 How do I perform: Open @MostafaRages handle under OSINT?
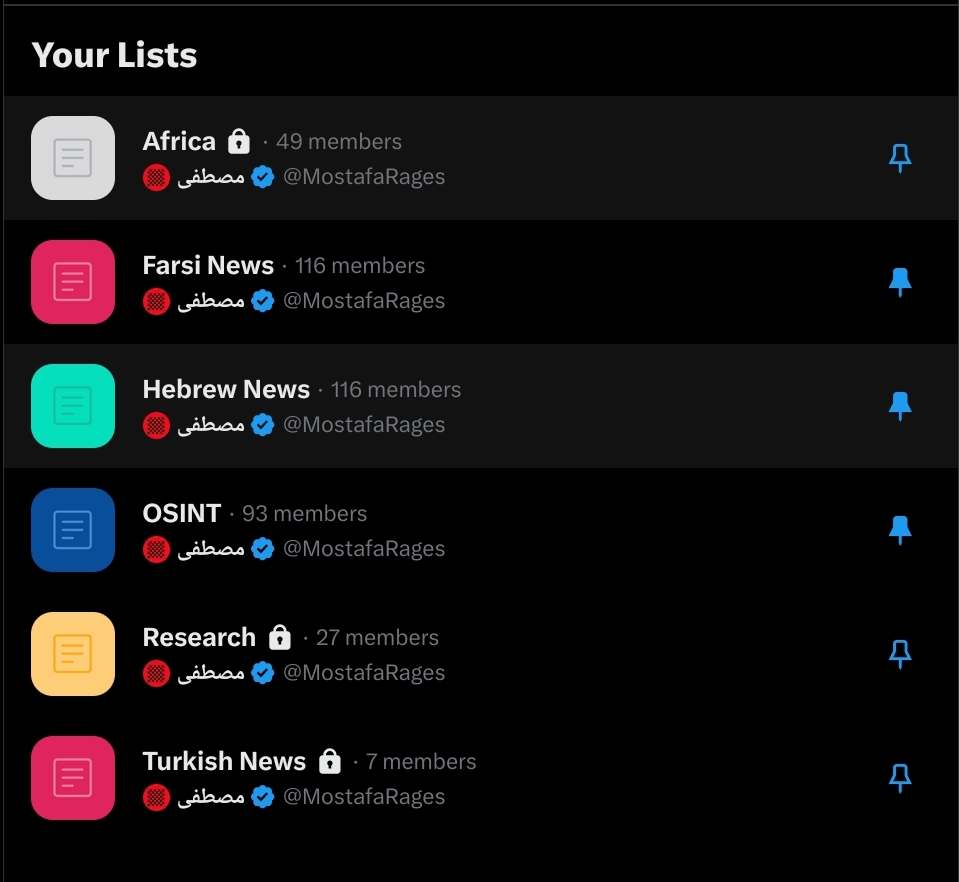pyautogui.click(x=364, y=549)
